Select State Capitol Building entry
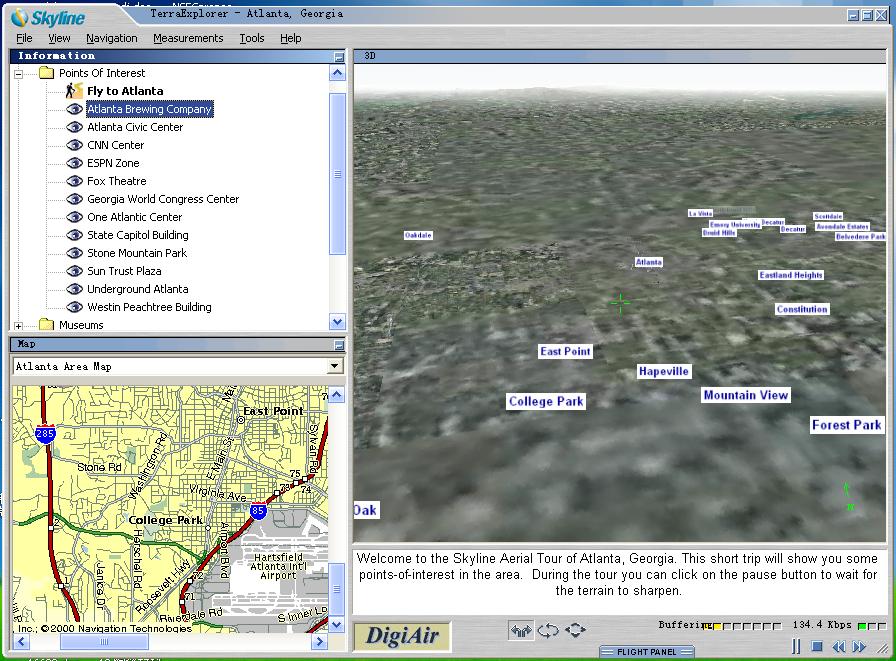896x661 pixels. click(138, 235)
